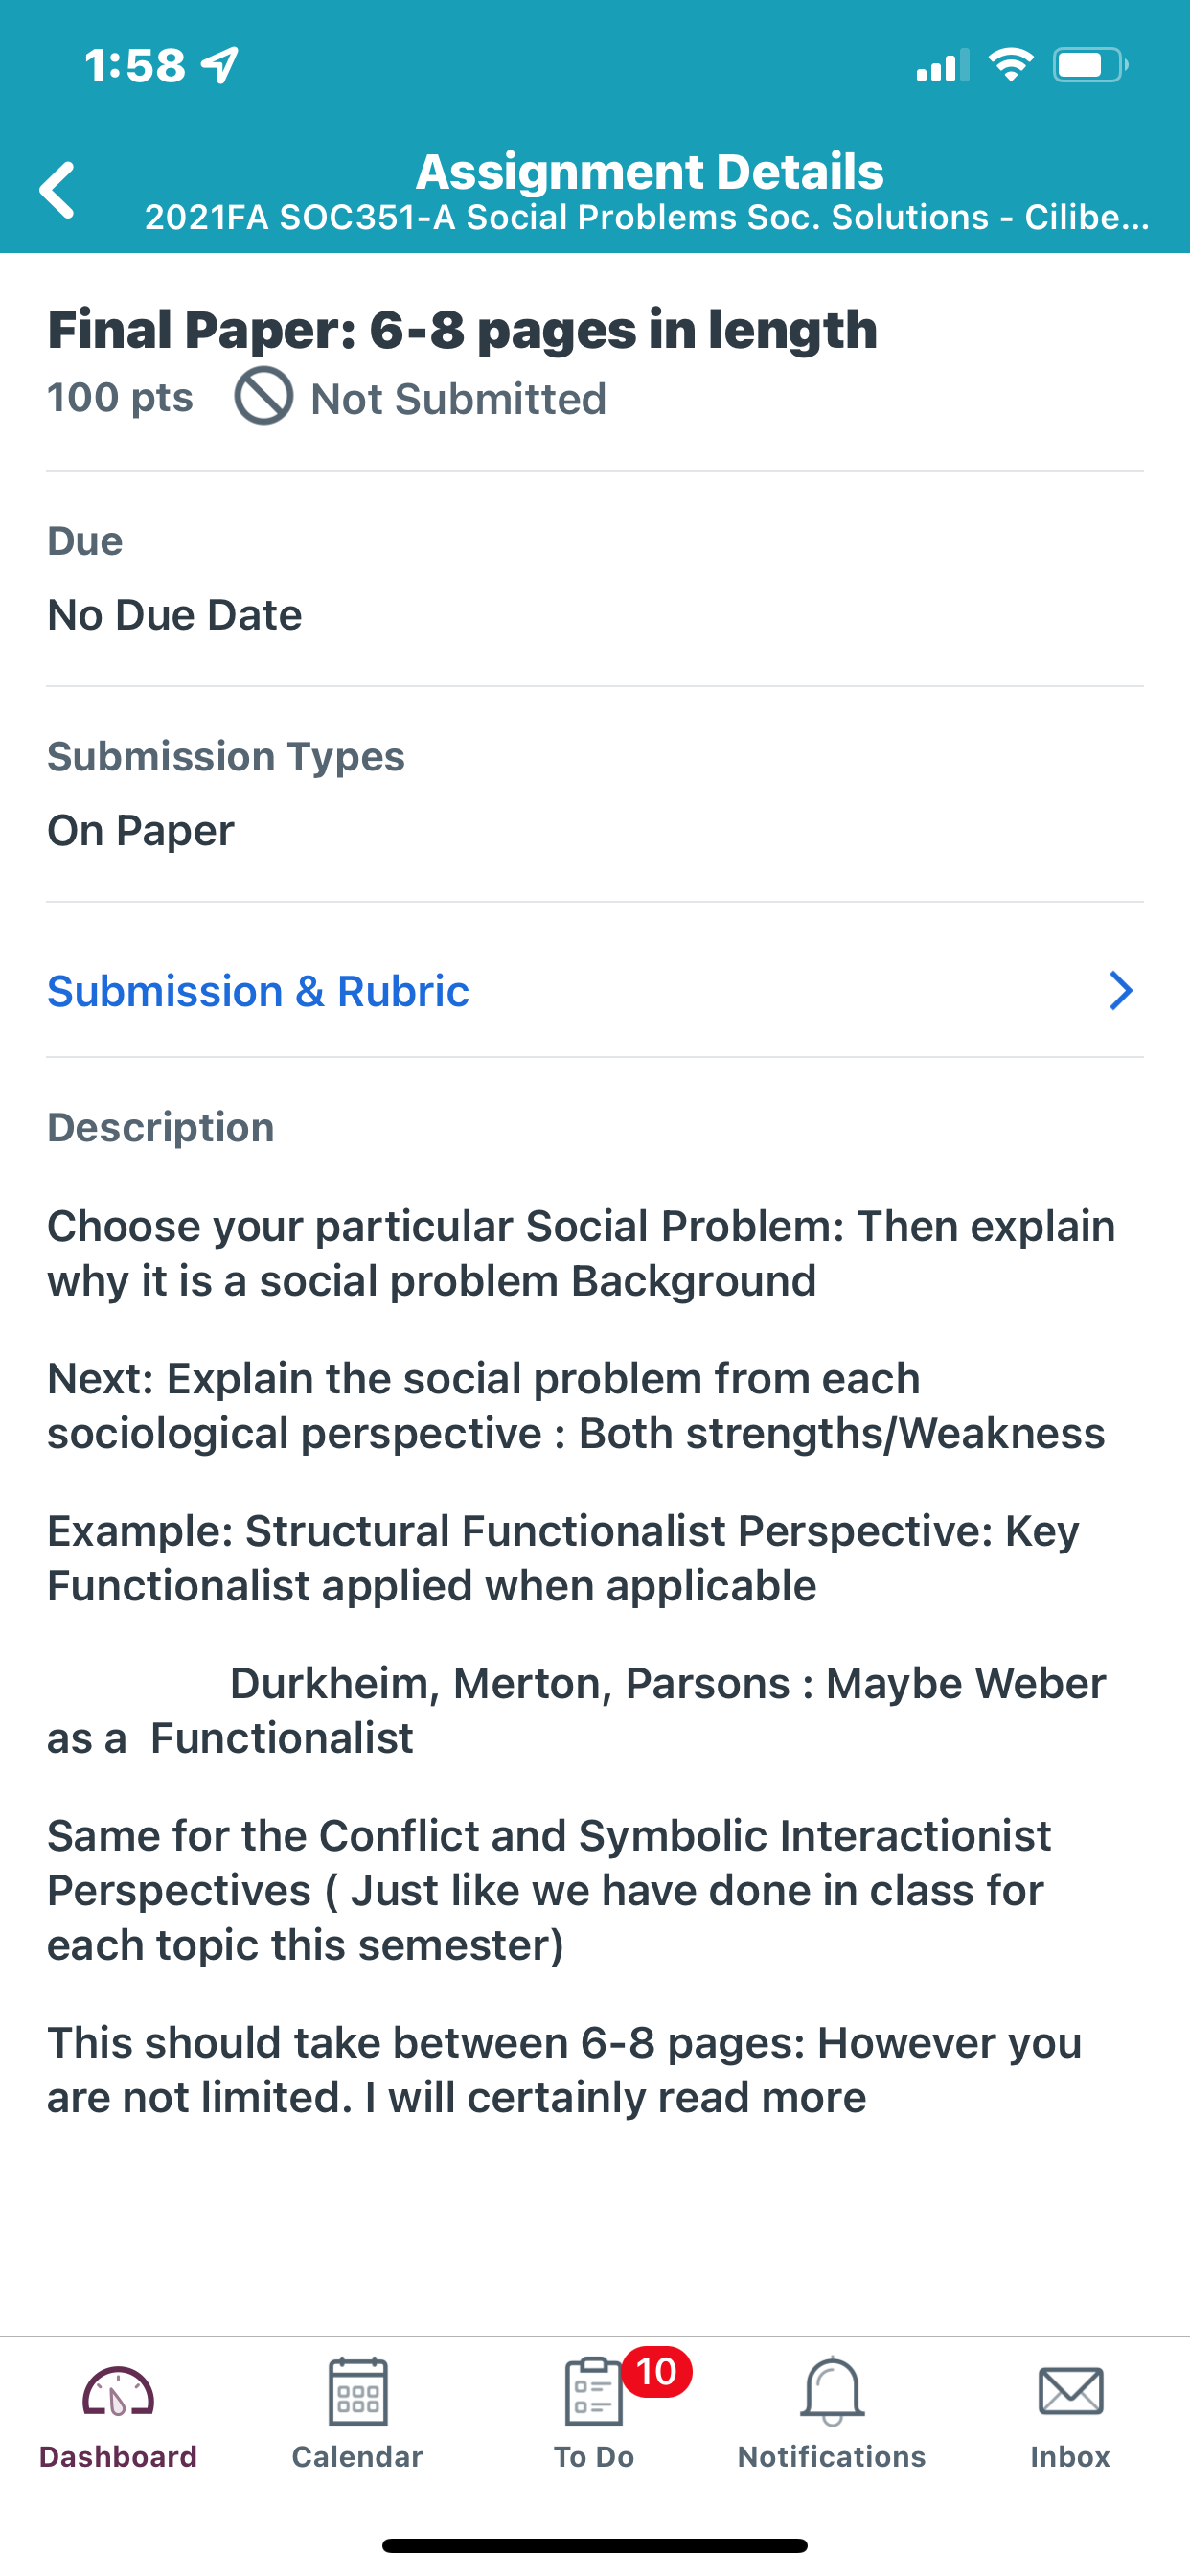Tap the red To Do badge
1190x2576 pixels.
[x=656, y=2371]
